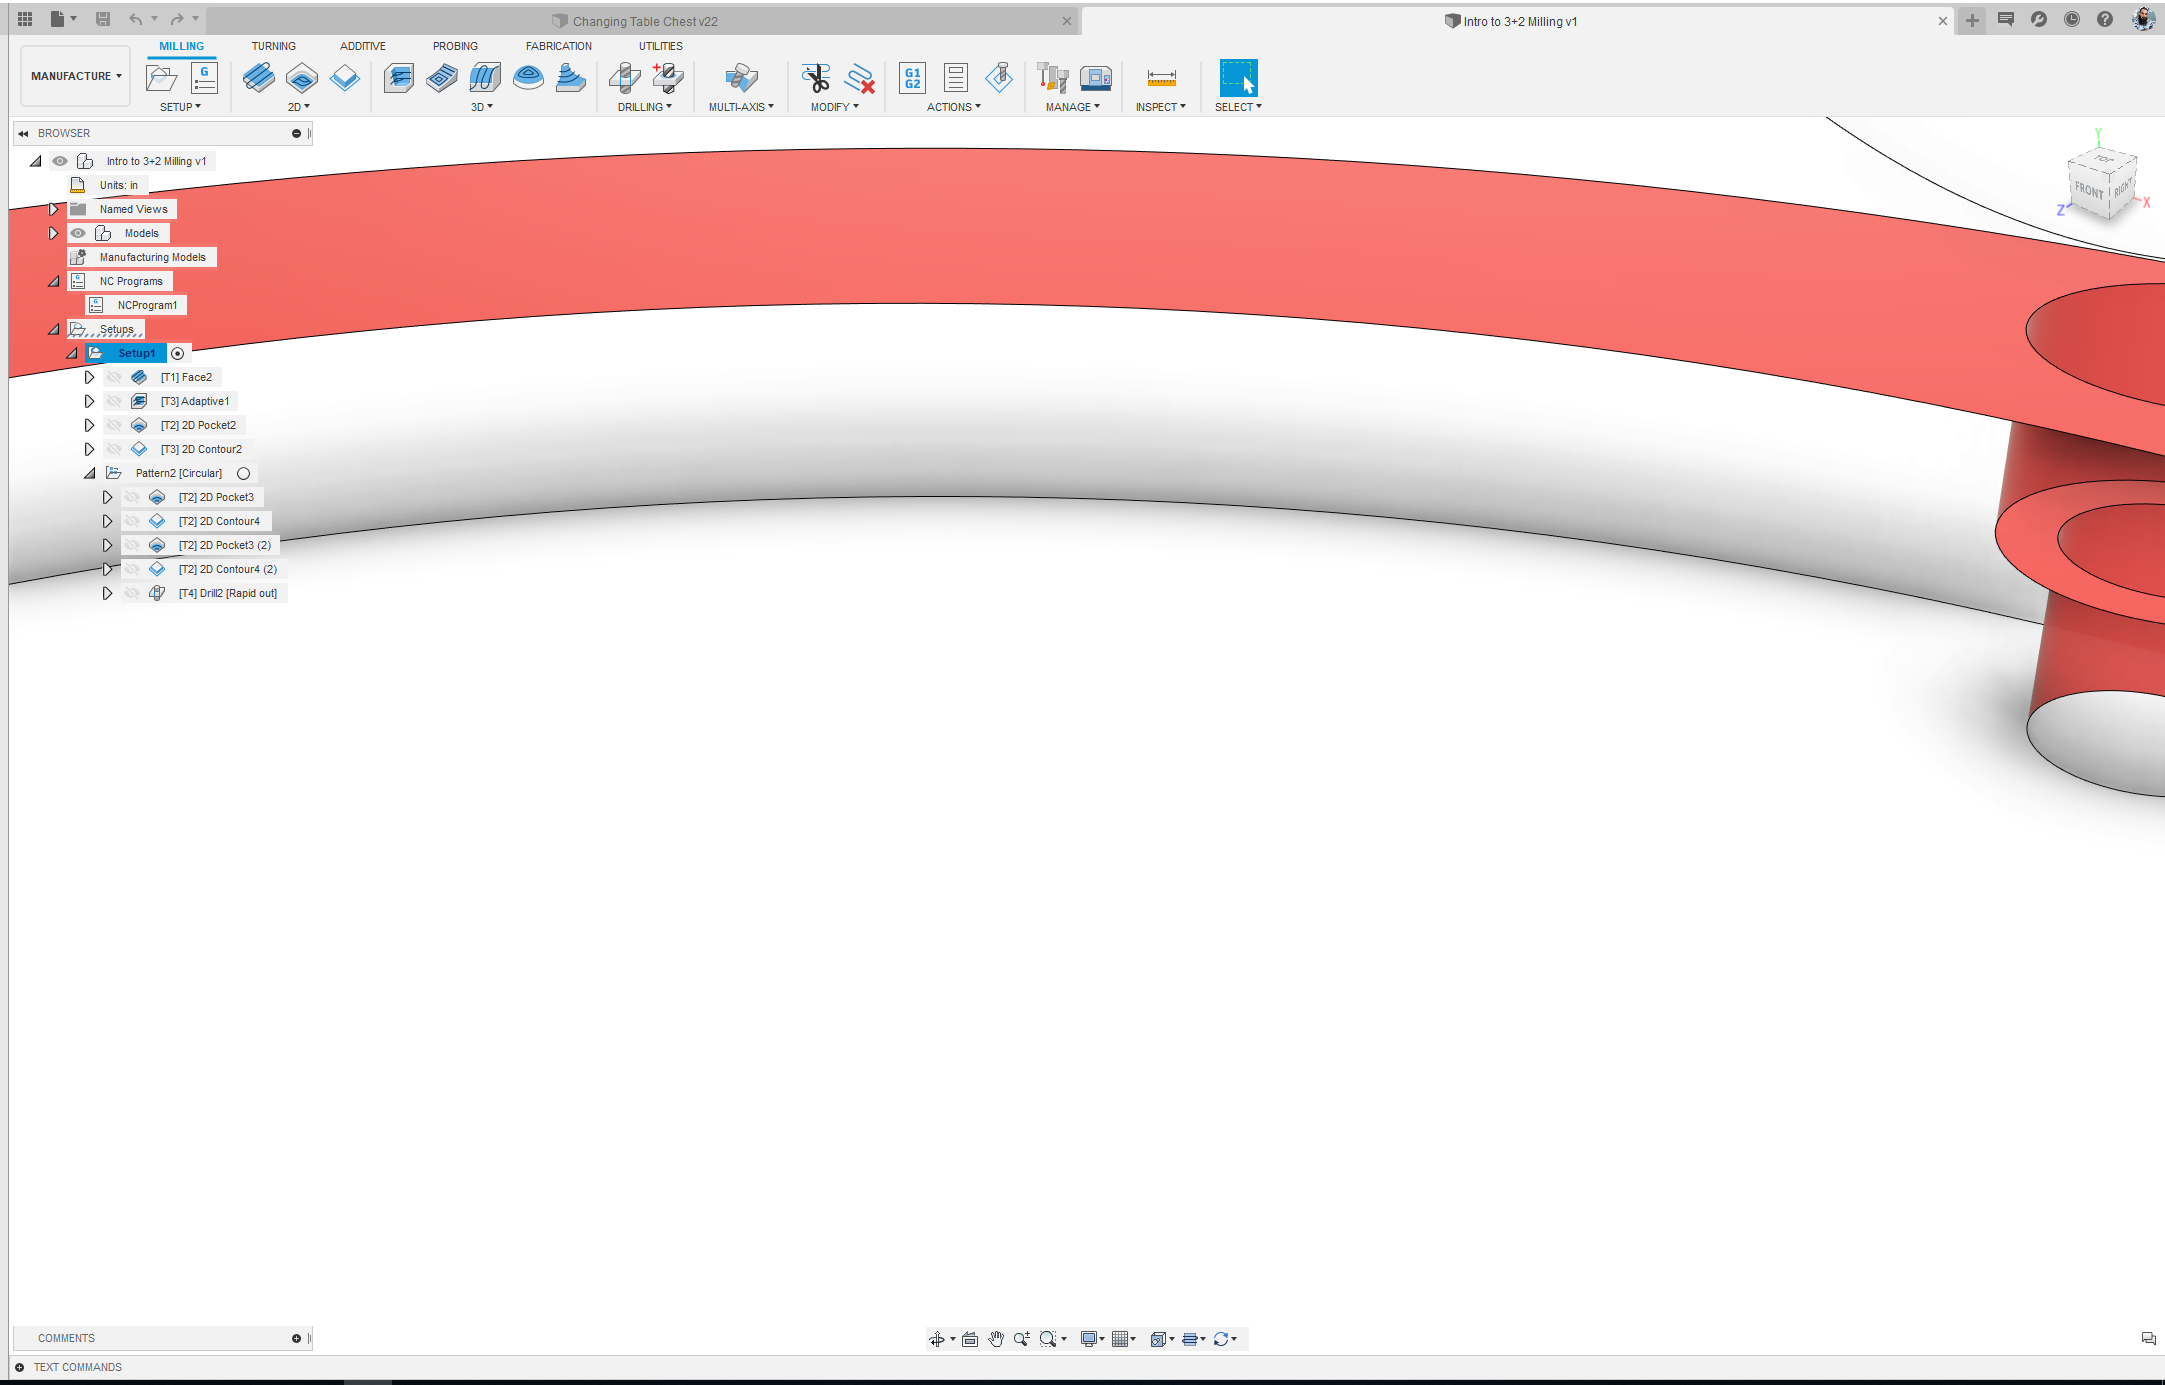
Task: Click the Measure ruler icon
Action: pyautogui.click(x=1161, y=78)
